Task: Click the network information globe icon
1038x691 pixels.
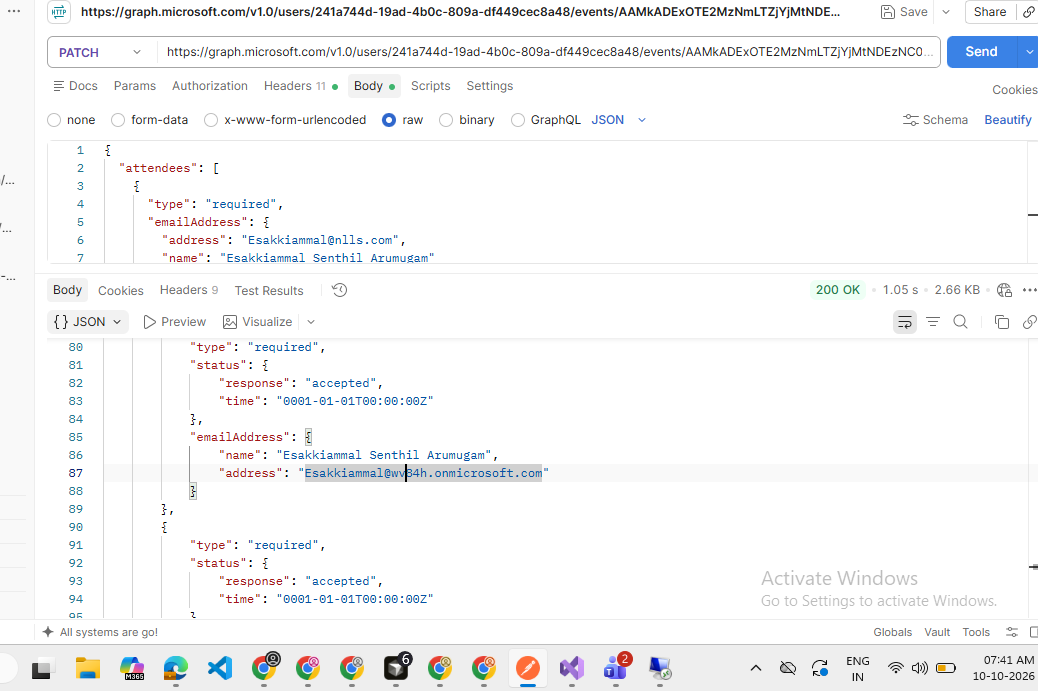Action: (x=1004, y=290)
